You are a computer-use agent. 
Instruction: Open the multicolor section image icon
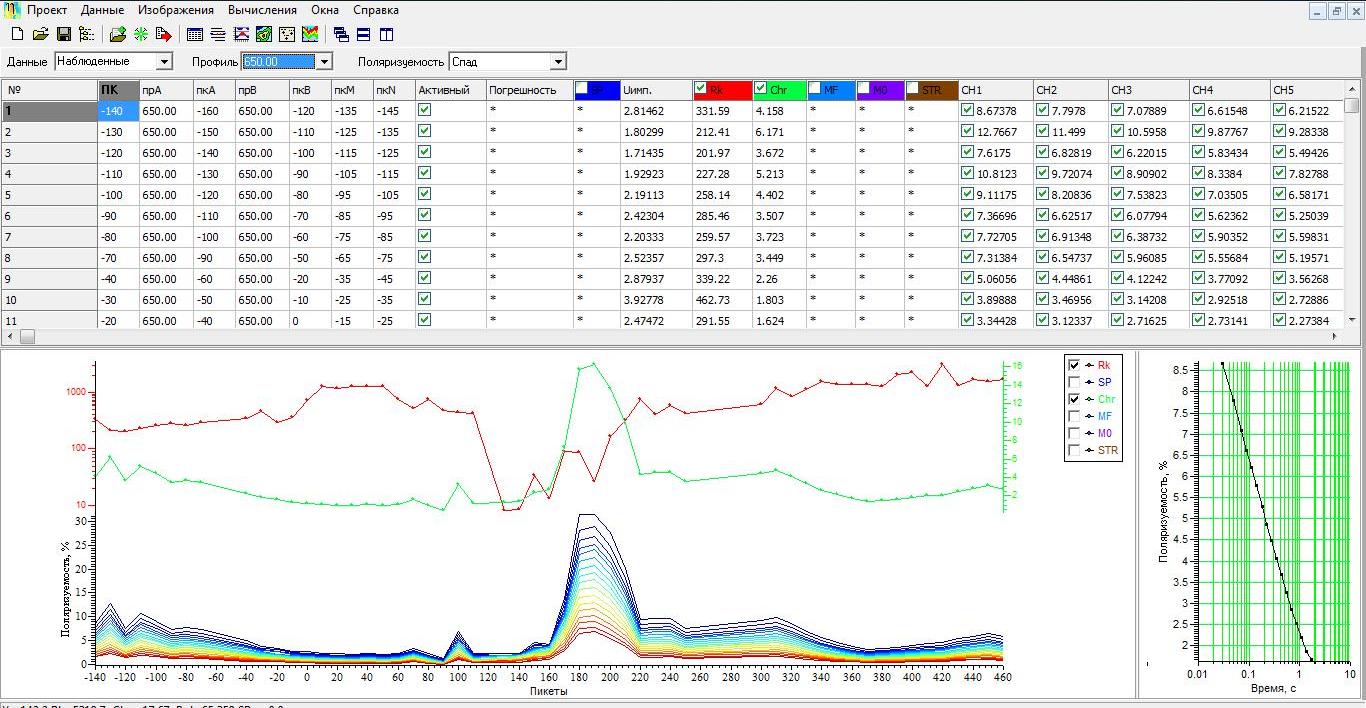(310, 34)
